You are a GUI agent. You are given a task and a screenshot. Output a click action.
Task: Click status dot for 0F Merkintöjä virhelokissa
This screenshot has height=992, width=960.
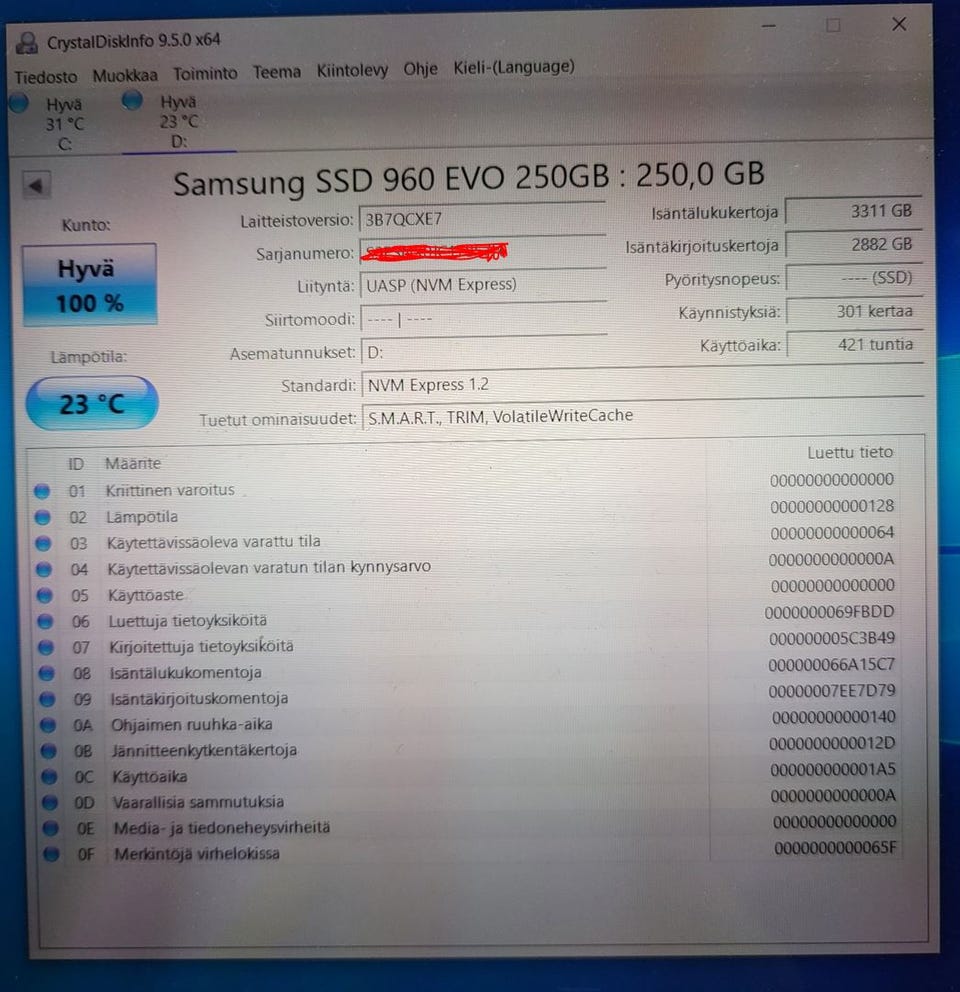click(51, 854)
